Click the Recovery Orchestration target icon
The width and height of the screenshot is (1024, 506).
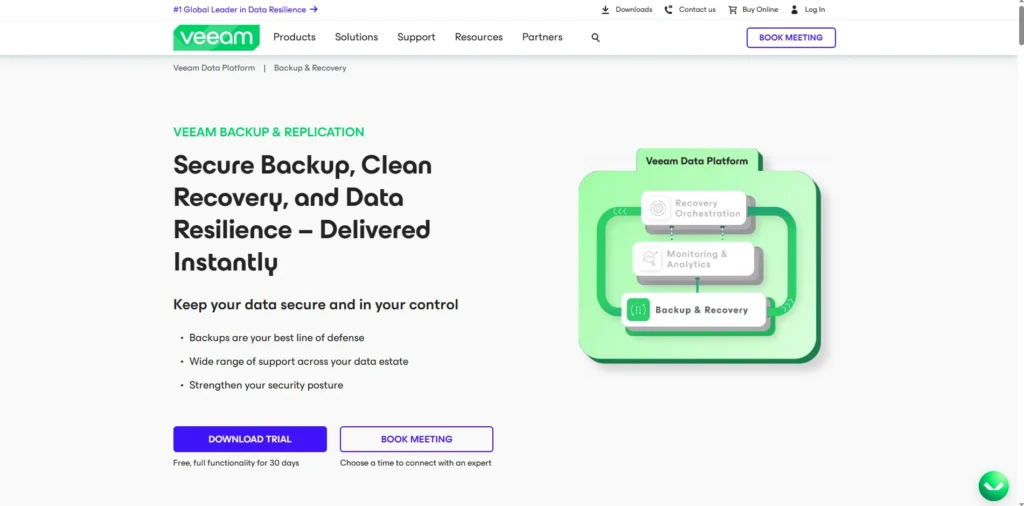coord(658,208)
